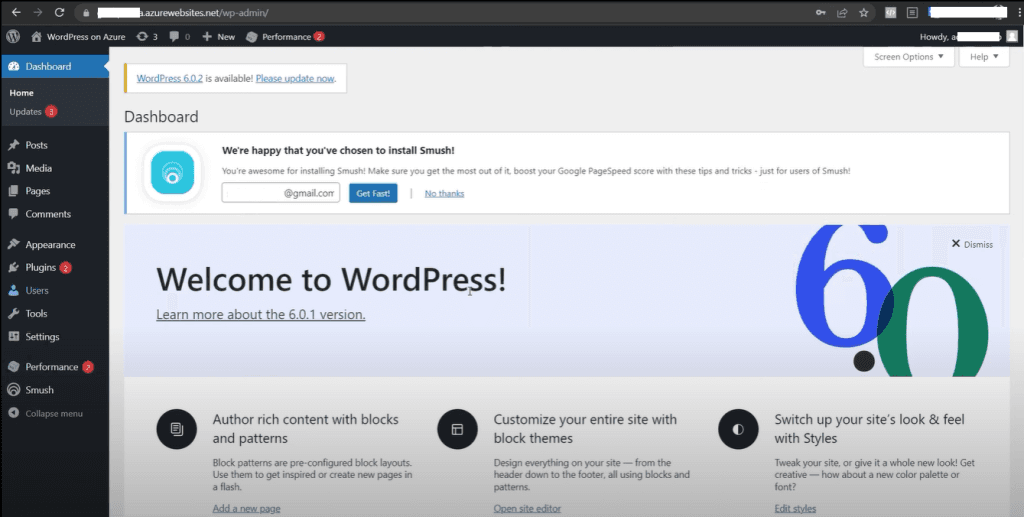Open the Media menu icon
Screen dimensions: 1024x517
pos(14,168)
